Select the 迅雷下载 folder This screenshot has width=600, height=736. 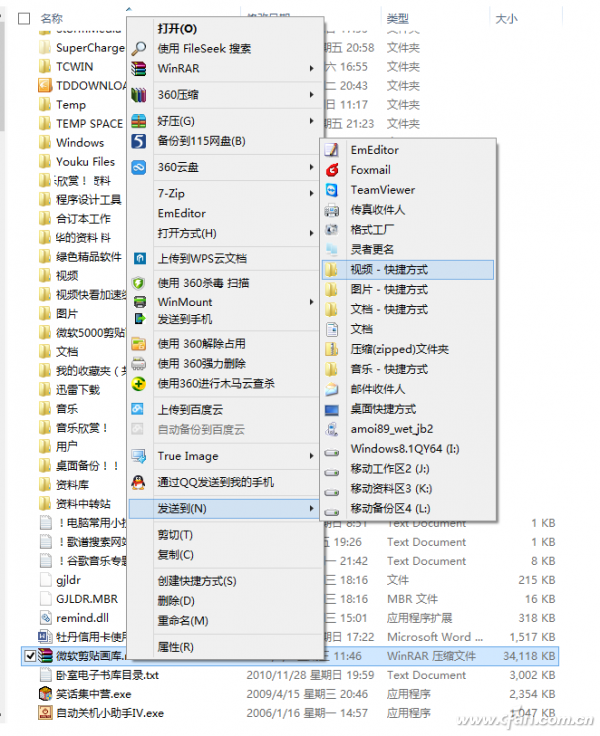[x=78, y=390]
